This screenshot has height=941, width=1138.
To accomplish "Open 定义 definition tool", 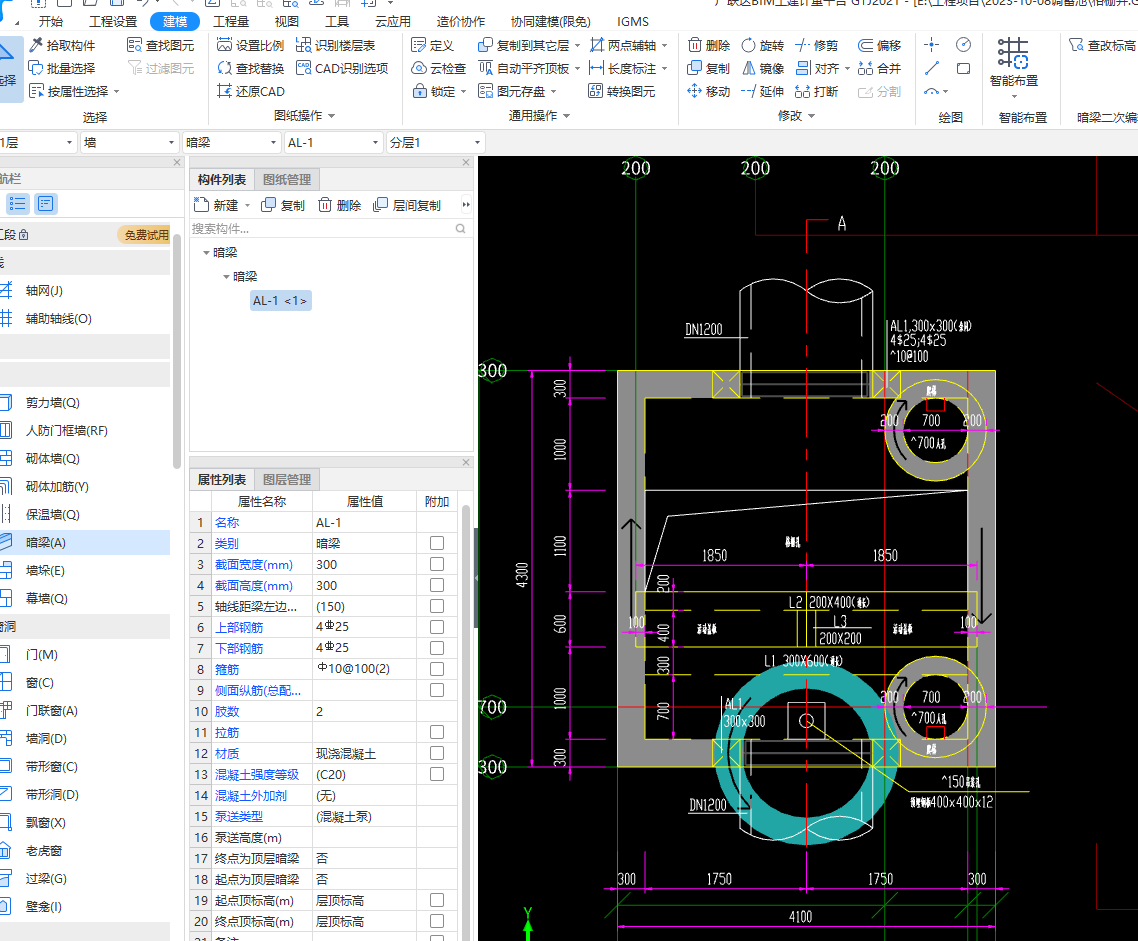I will point(433,45).
